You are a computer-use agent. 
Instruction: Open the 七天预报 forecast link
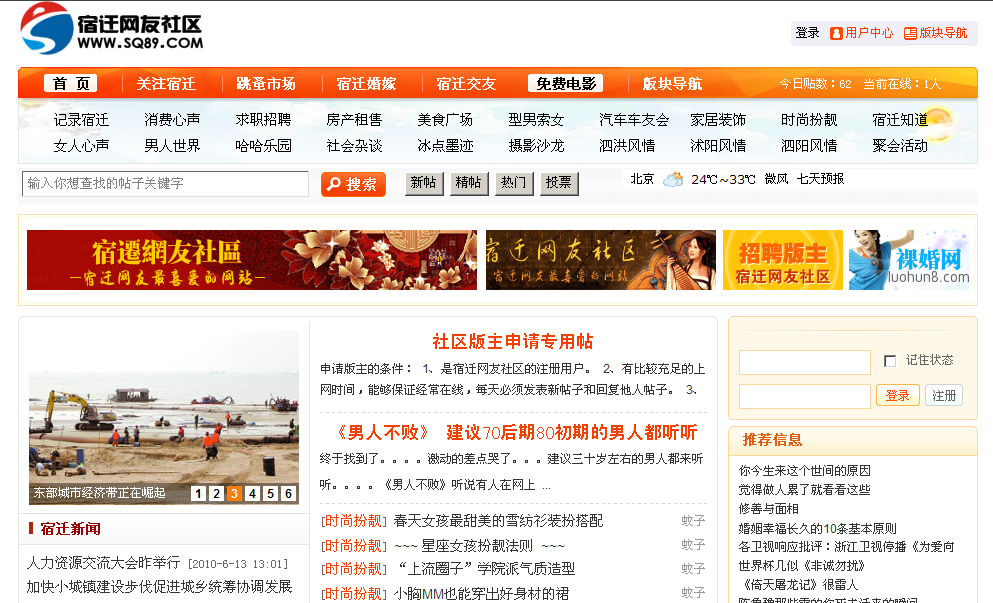point(820,179)
